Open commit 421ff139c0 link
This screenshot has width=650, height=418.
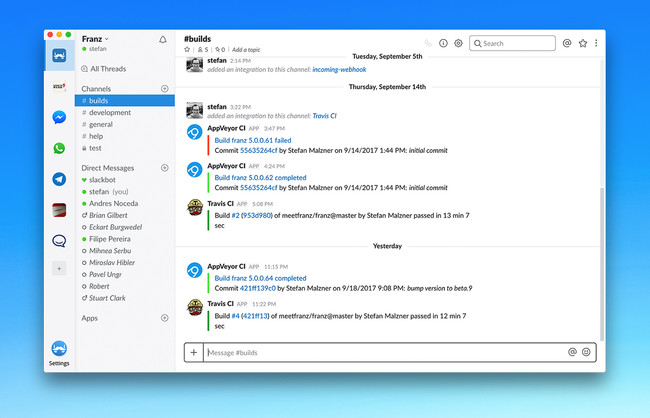coord(257,288)
